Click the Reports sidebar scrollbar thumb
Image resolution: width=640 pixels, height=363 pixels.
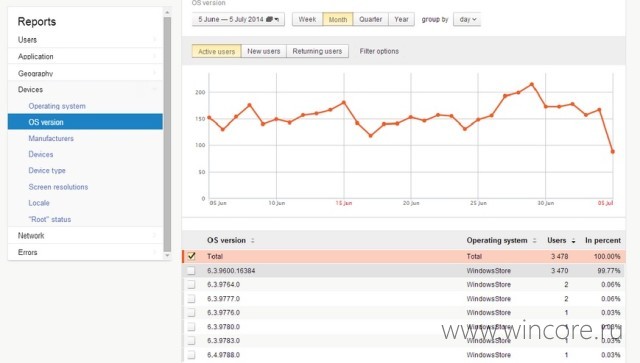click(x=167, y=134)
